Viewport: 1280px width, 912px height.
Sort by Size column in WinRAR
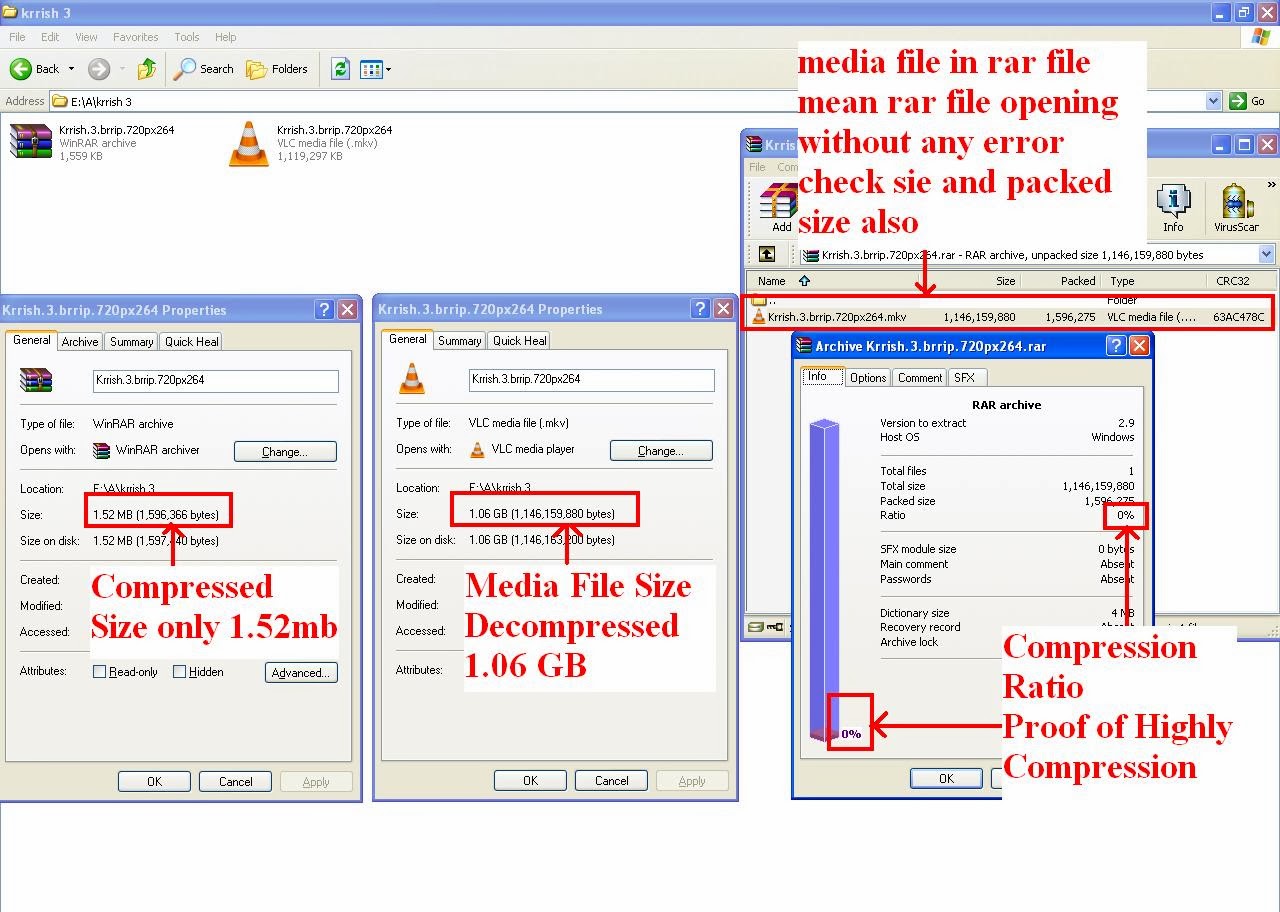pyautogui.click(x=1005, y=281)
